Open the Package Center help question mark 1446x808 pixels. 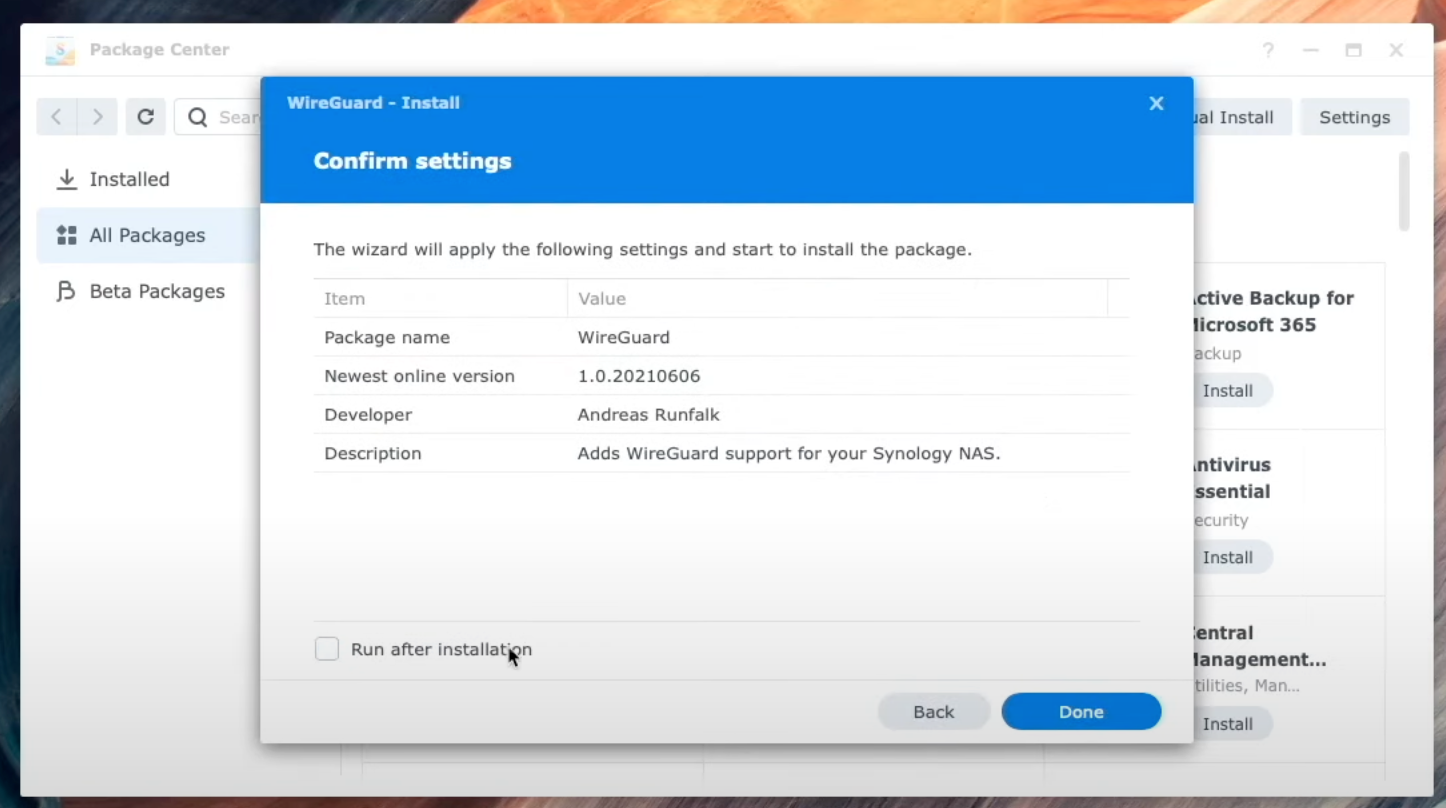1268,50
